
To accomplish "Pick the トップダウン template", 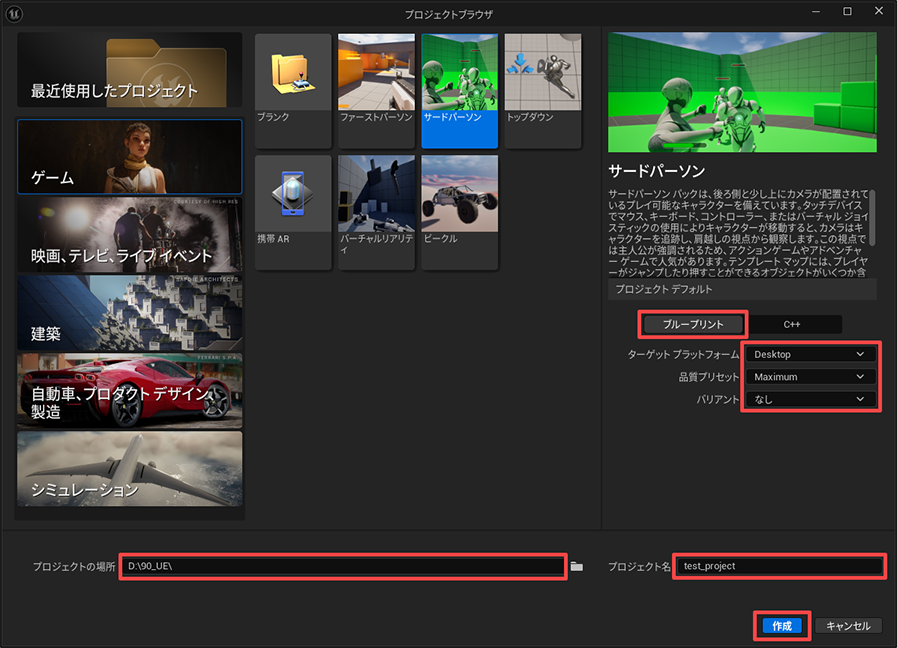I will coord(543,90).
